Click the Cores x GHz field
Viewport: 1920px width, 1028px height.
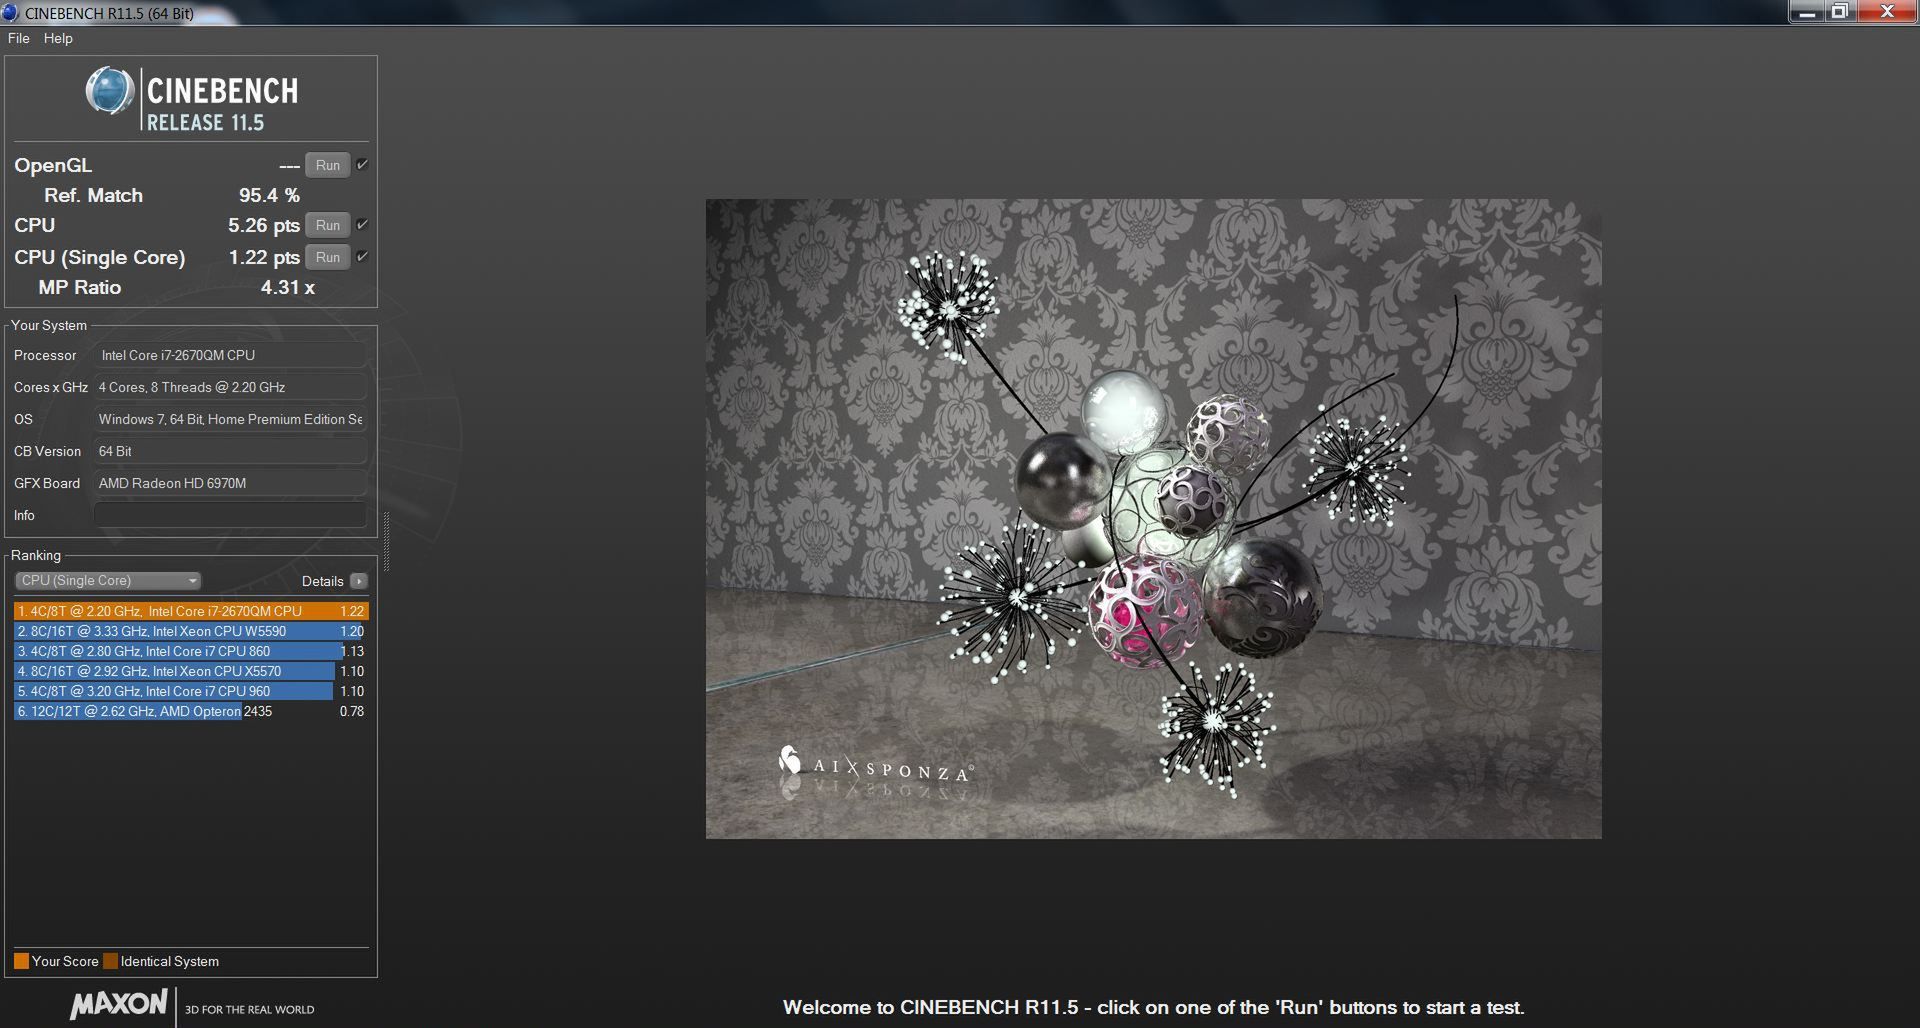[230, 387]
